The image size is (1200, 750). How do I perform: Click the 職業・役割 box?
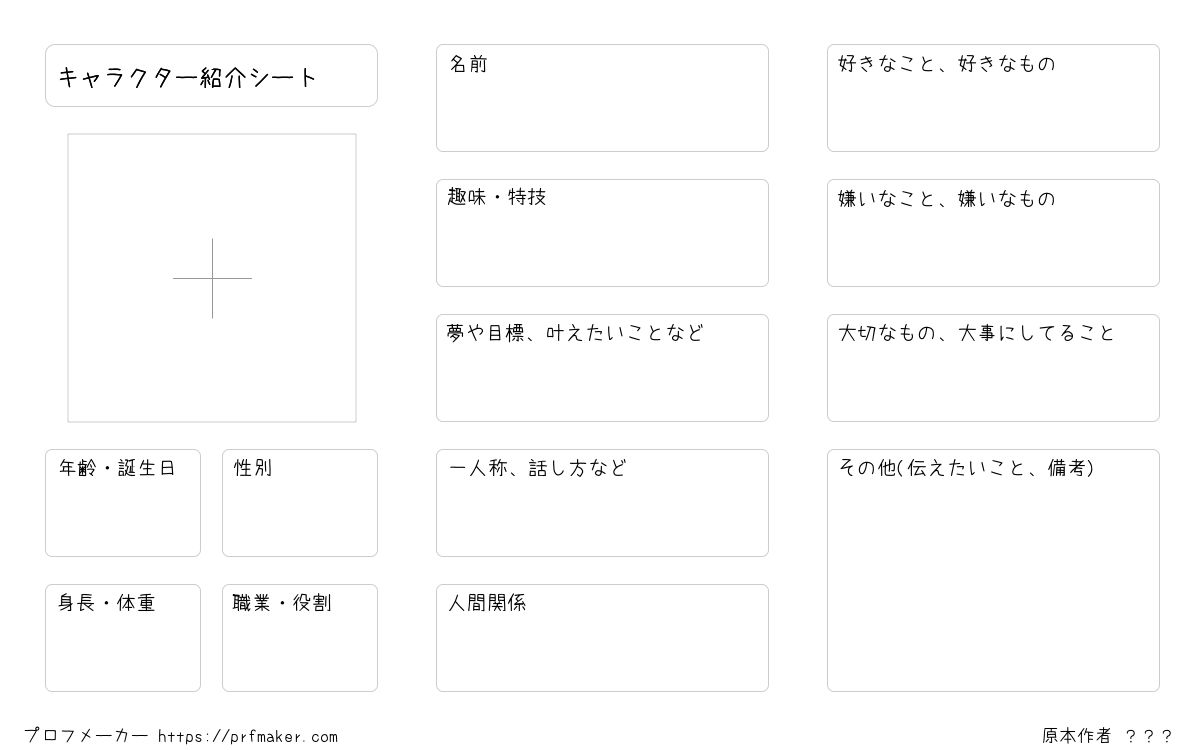pos(300,638)
